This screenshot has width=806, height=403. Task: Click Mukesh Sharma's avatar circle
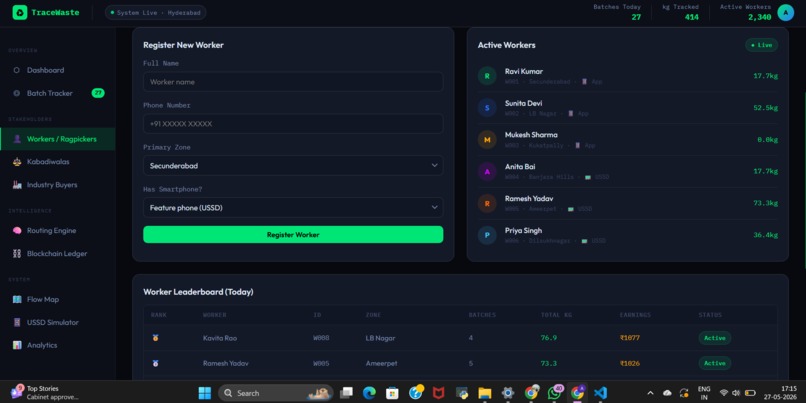click(x=487, y=140)
